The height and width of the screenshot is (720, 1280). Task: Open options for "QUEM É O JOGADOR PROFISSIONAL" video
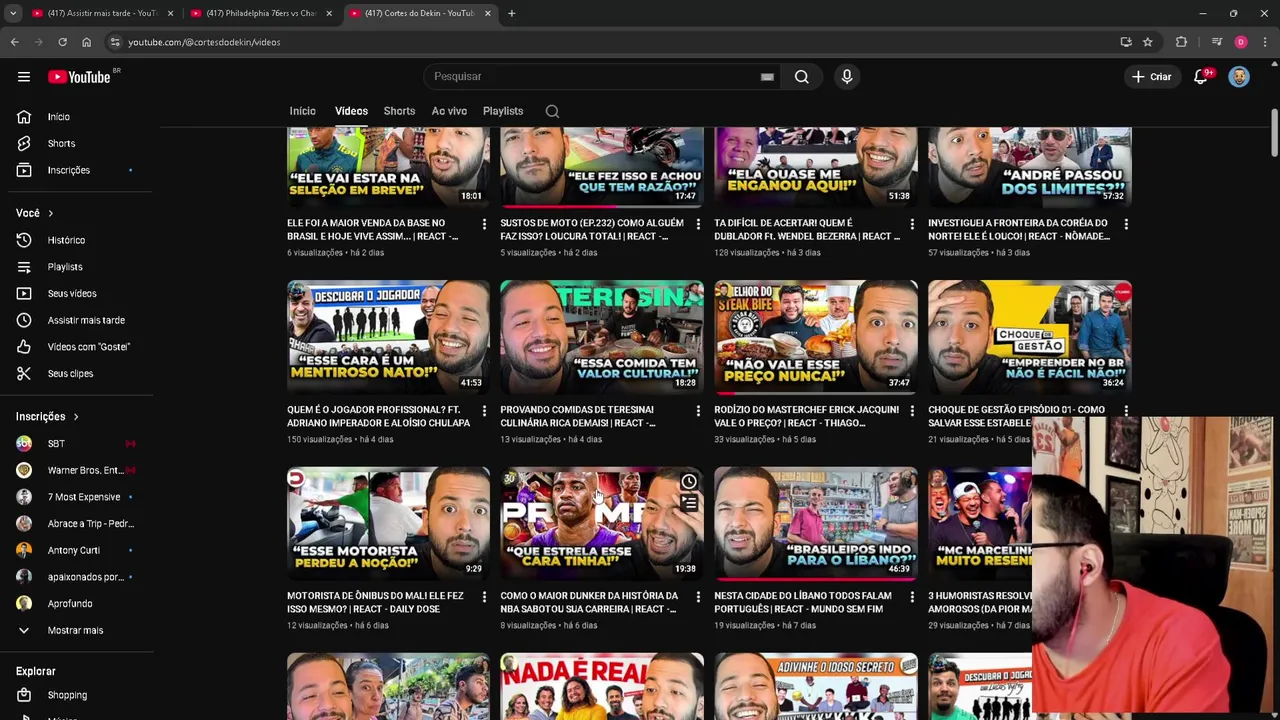pyautogui.click(x=484, y=411)
